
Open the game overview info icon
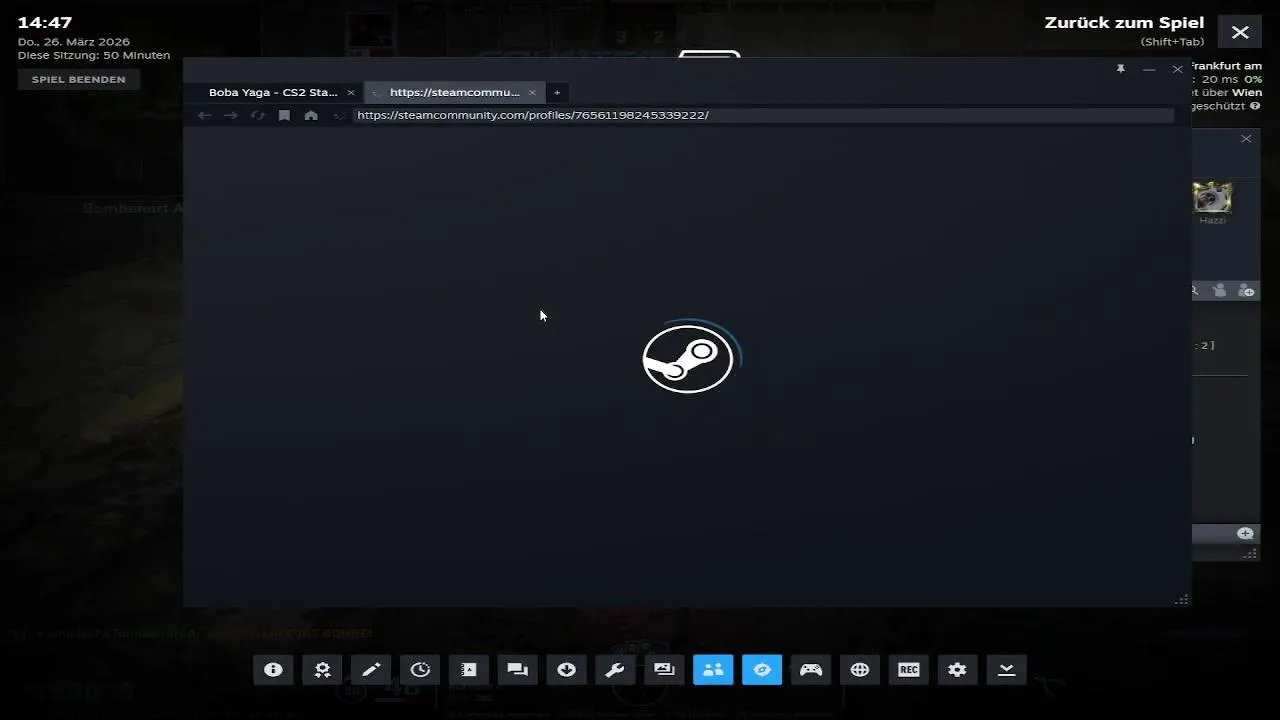[273, 670]
